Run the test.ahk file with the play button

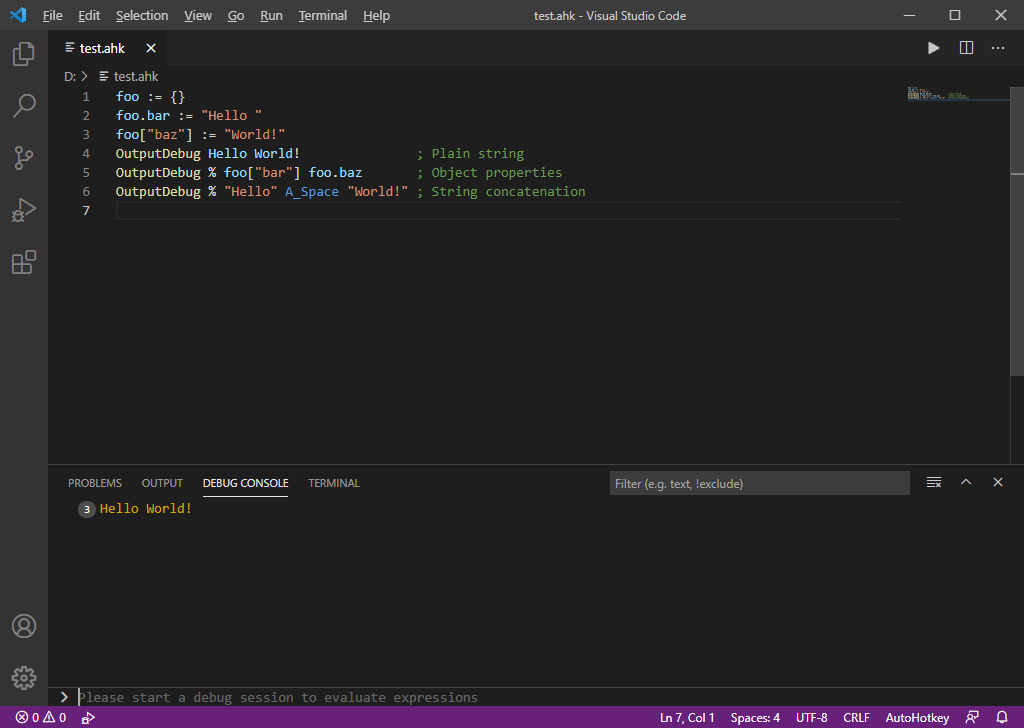click(x=933, y=47)
